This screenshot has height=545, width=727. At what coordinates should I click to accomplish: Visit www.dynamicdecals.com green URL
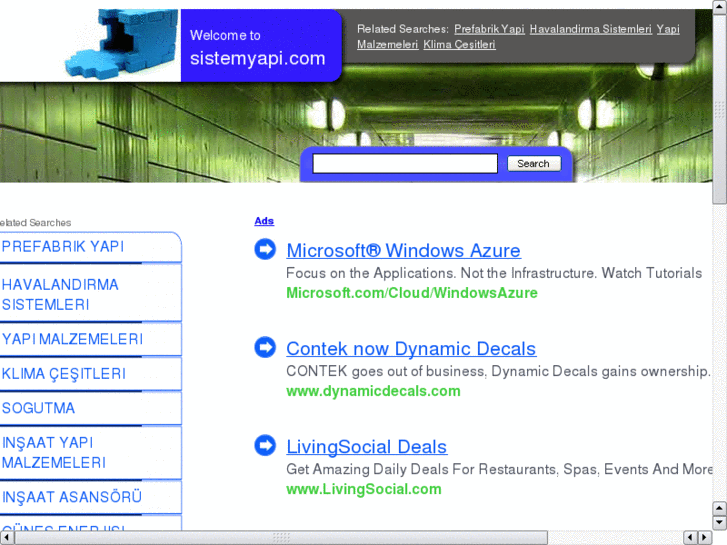pyautogui.click(x=373, y=391)
